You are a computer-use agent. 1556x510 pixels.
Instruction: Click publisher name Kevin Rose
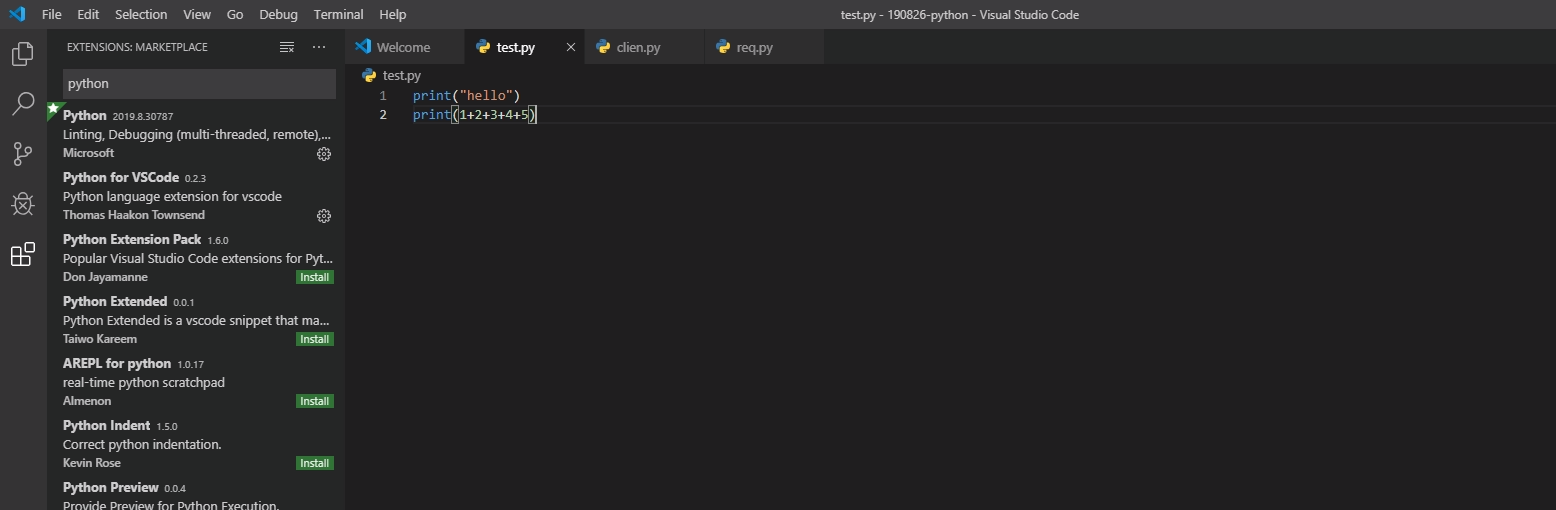(x=92, y=463)
